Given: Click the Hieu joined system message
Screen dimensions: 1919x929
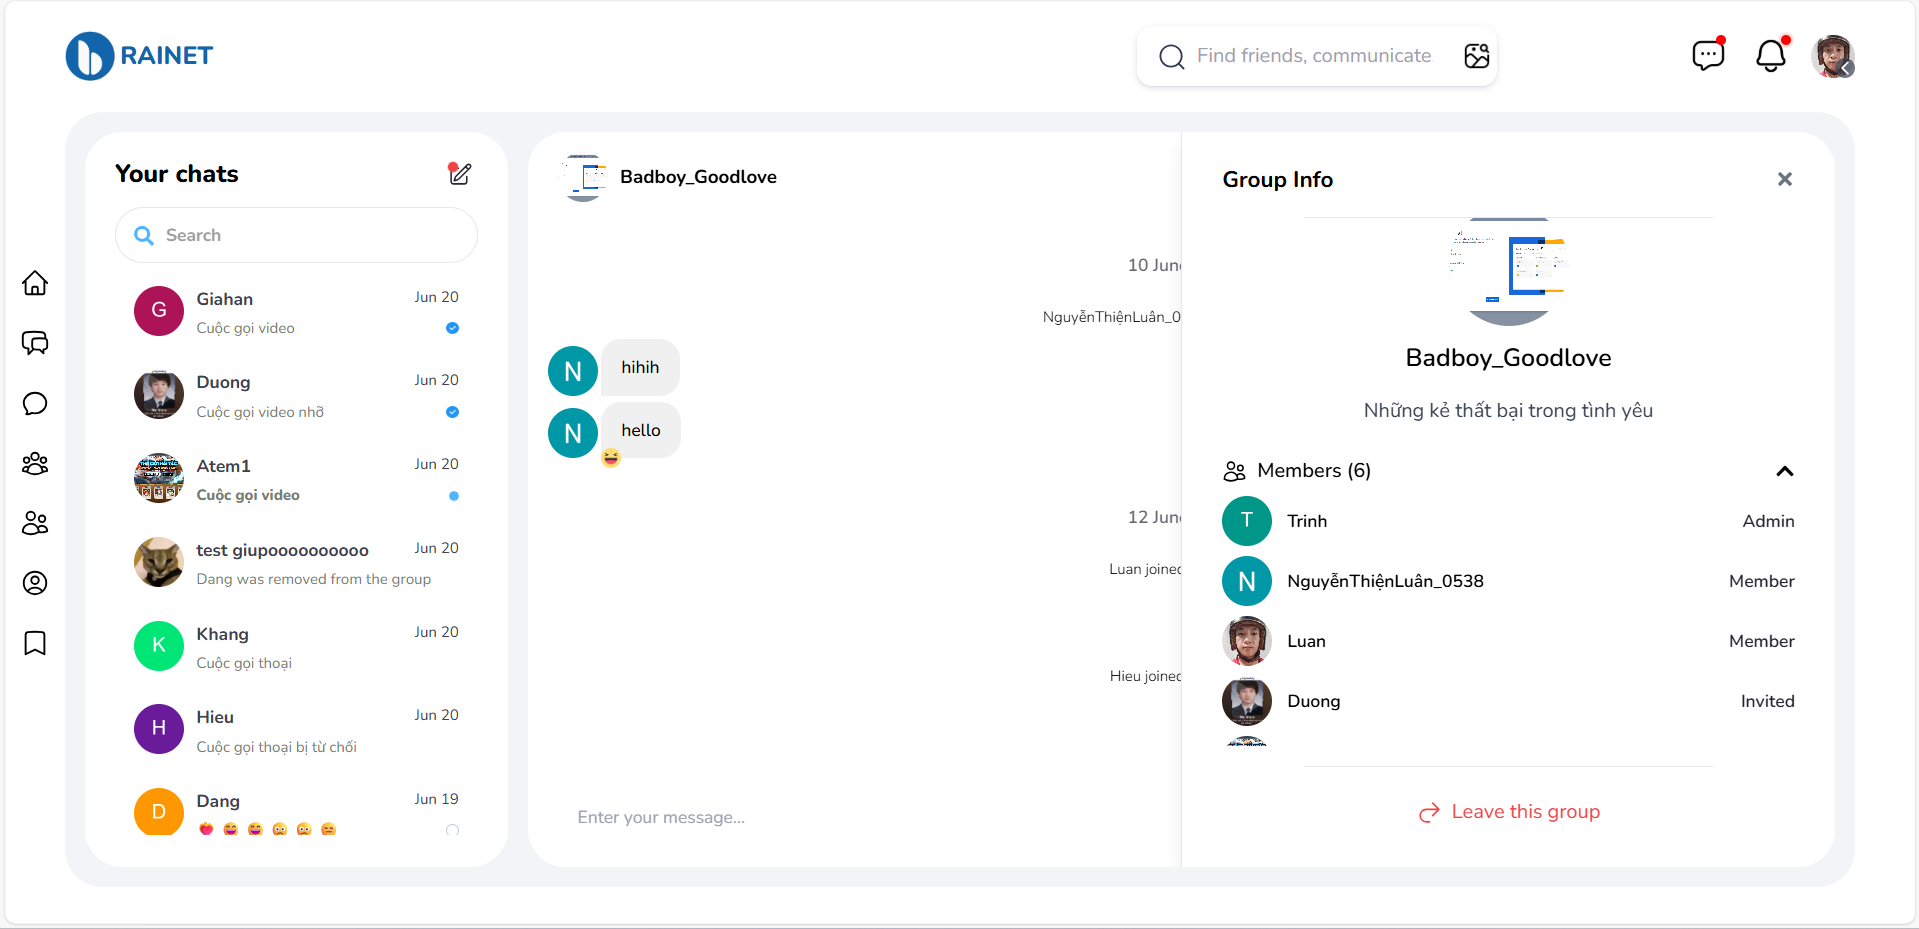Looking at the screenshot, I should [x=1145, y=676].
